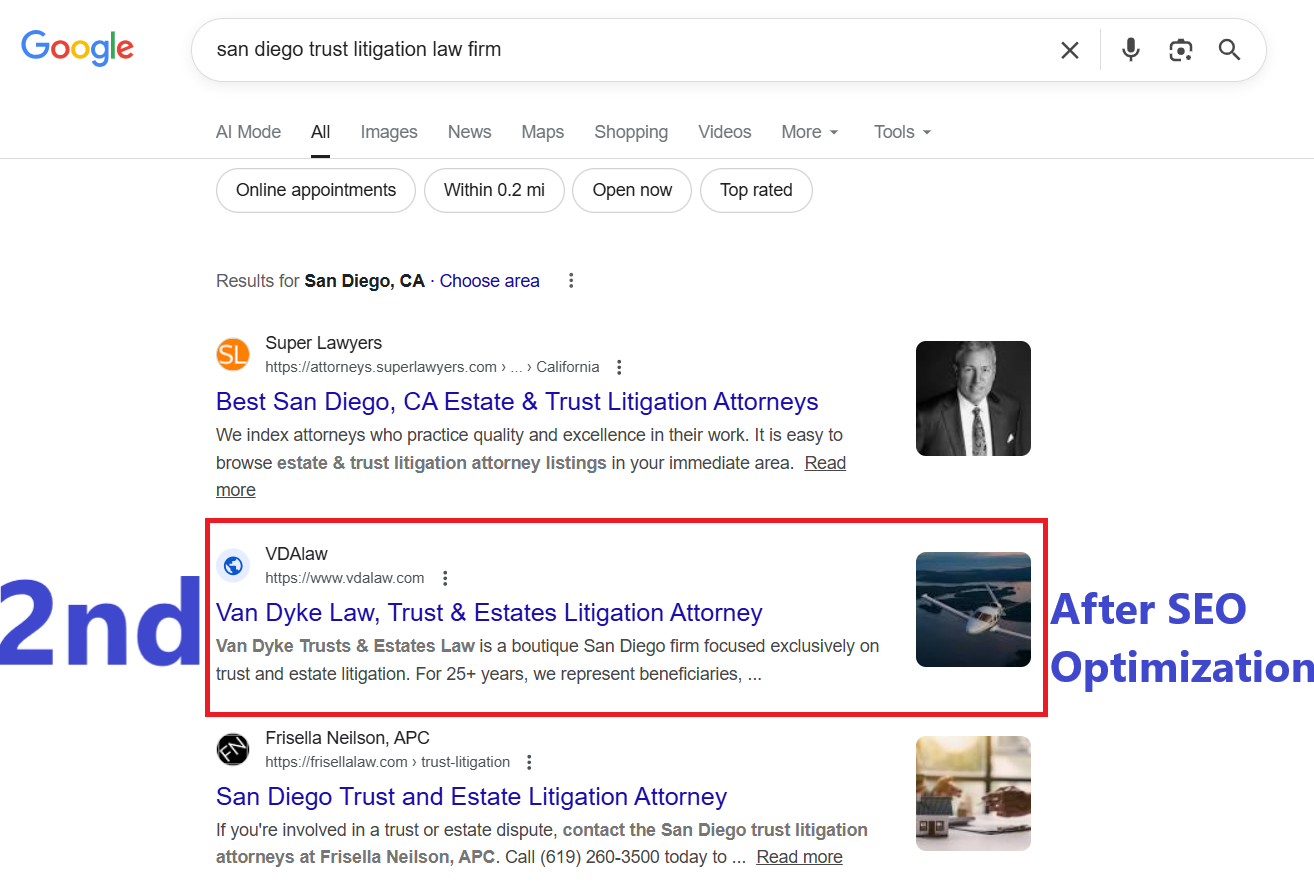
Task: Open VDAlaw result options dots
Action: tap(445, 578)
